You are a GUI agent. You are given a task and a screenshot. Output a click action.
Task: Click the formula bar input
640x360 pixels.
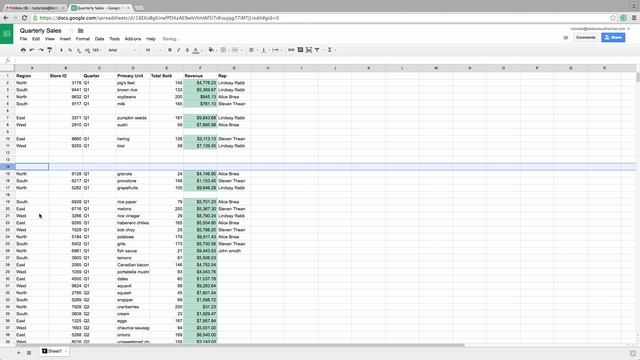pos(327,60)
